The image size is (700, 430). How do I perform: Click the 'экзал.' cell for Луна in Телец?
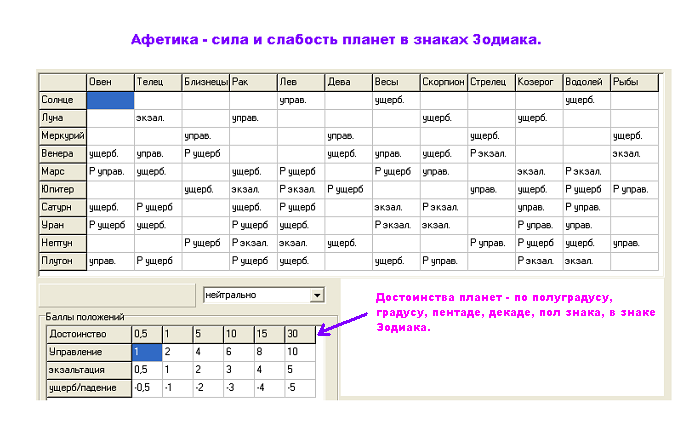point(157,118)
